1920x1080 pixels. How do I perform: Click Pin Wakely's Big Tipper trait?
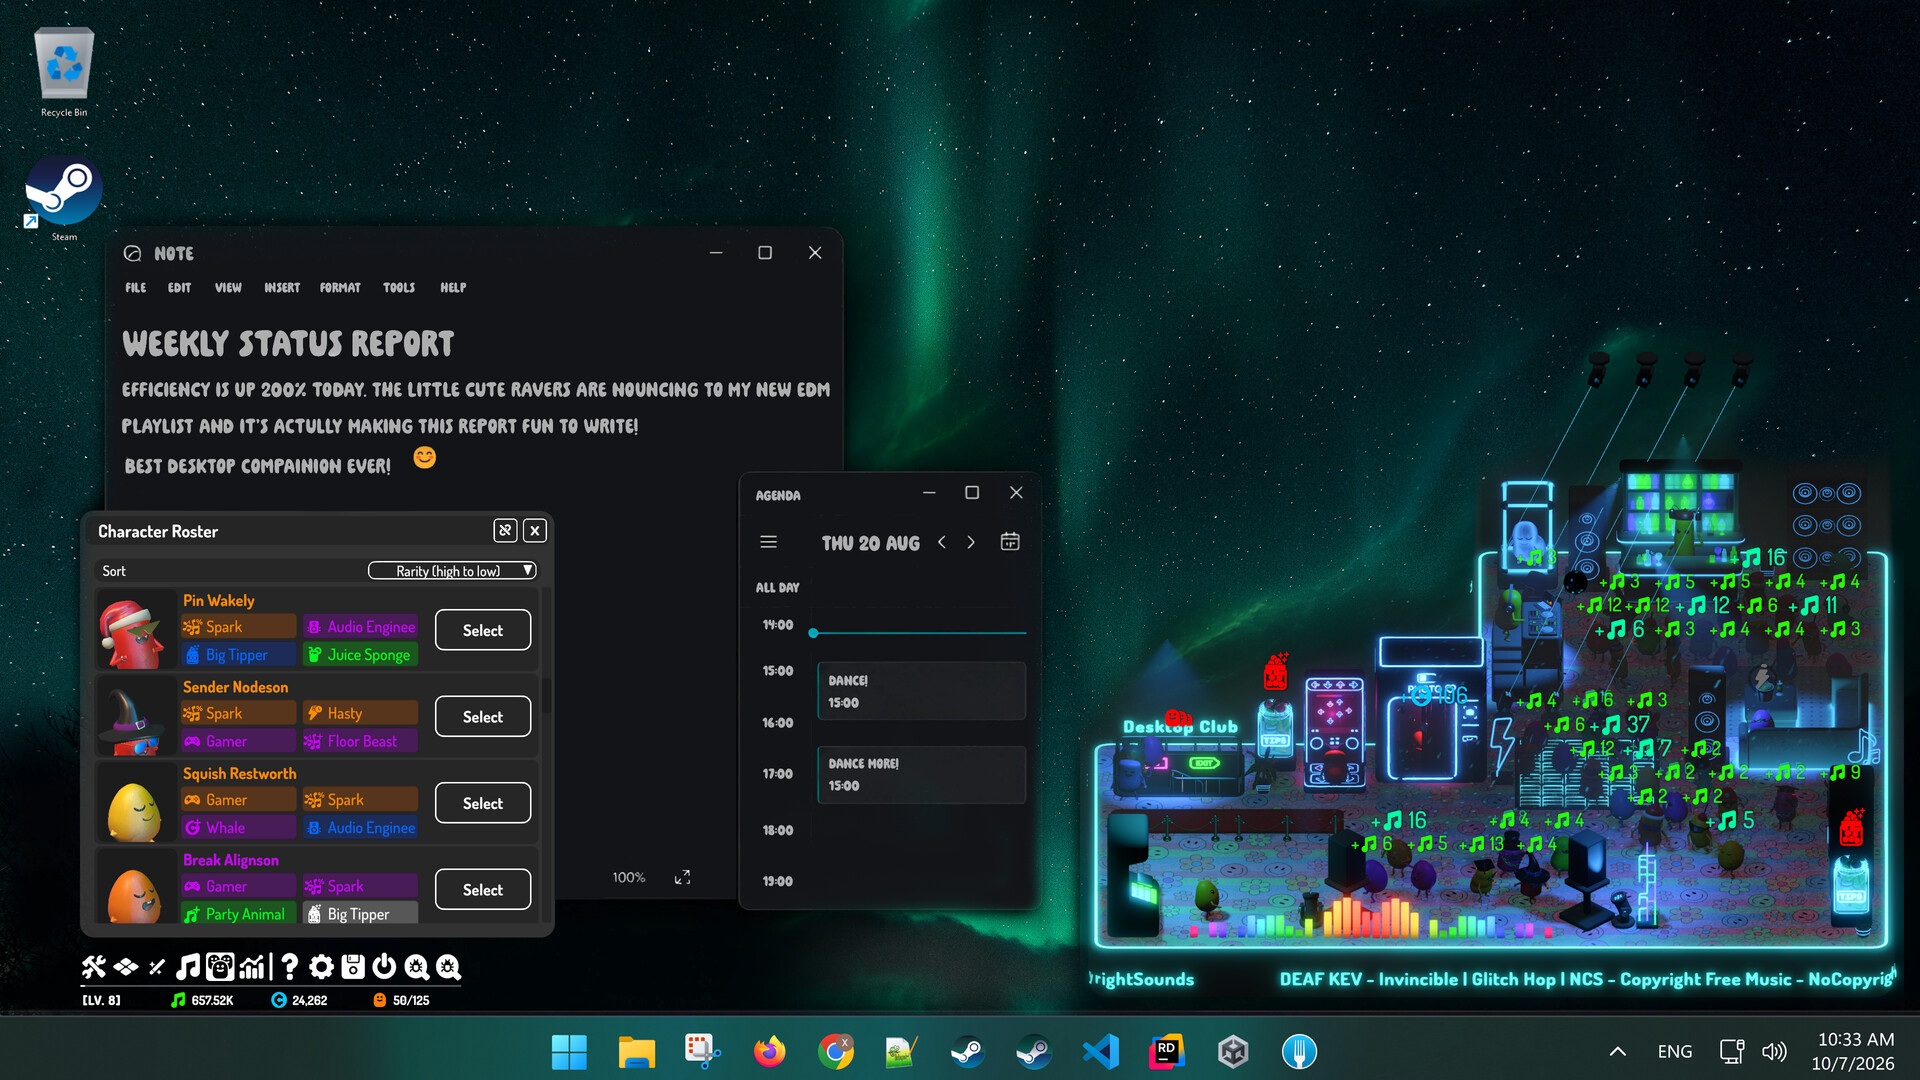[238, 655]
